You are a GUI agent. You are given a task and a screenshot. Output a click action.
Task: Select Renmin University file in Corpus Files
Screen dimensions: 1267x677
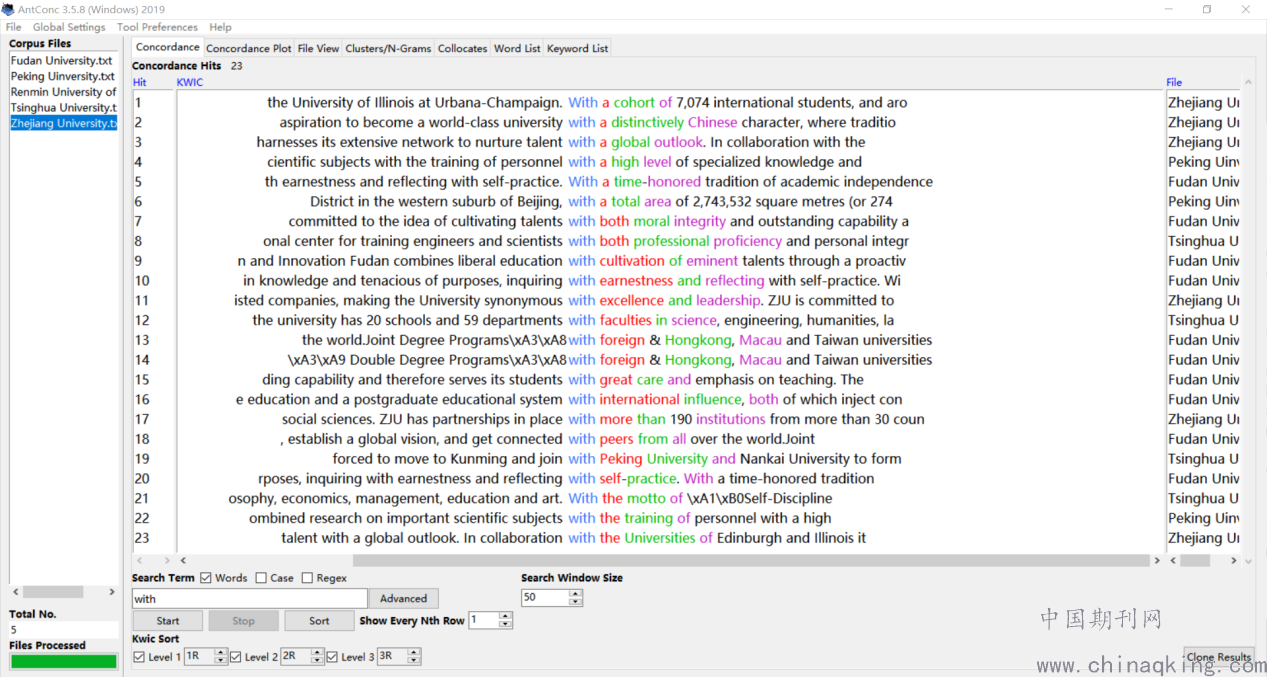coord(64,92)
